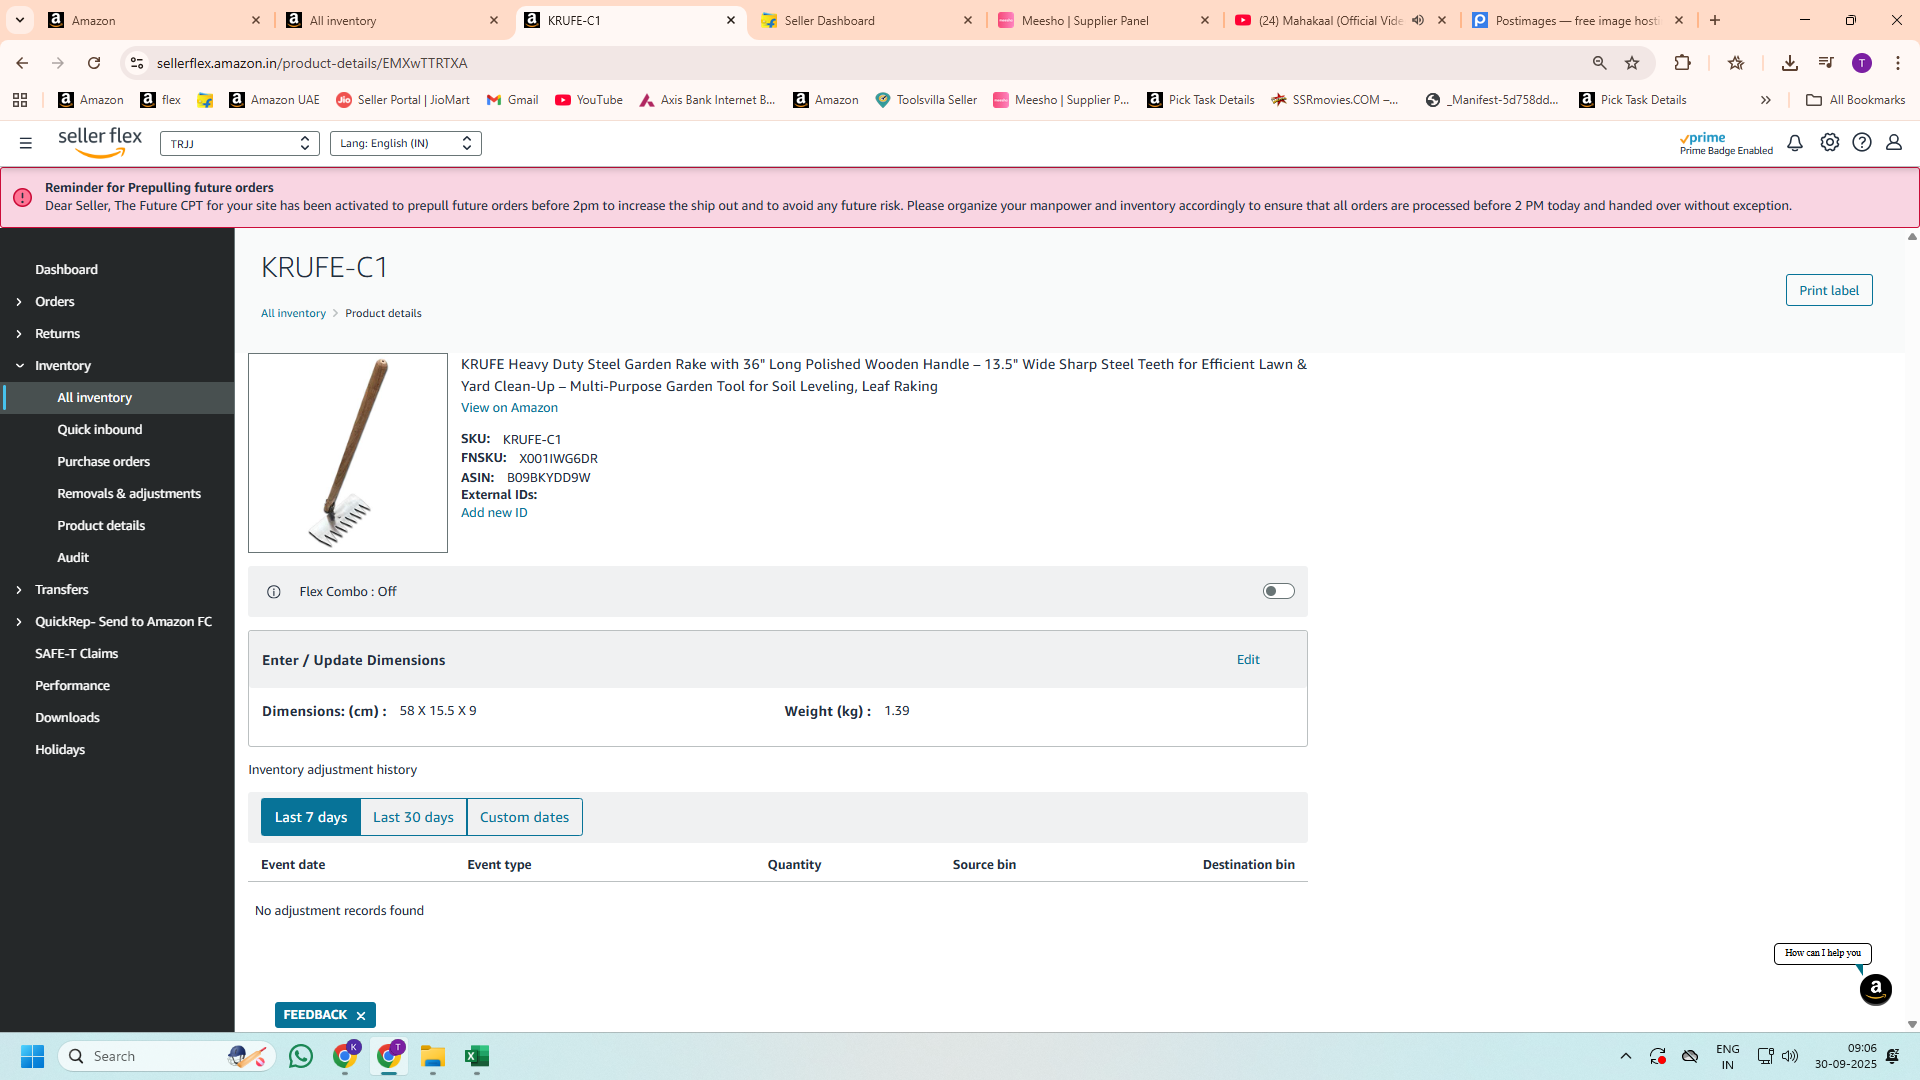The image size is (1920, 1080).
Task: Open the Lang: English (IN) dropdown
Action: [x=405, y=143]
